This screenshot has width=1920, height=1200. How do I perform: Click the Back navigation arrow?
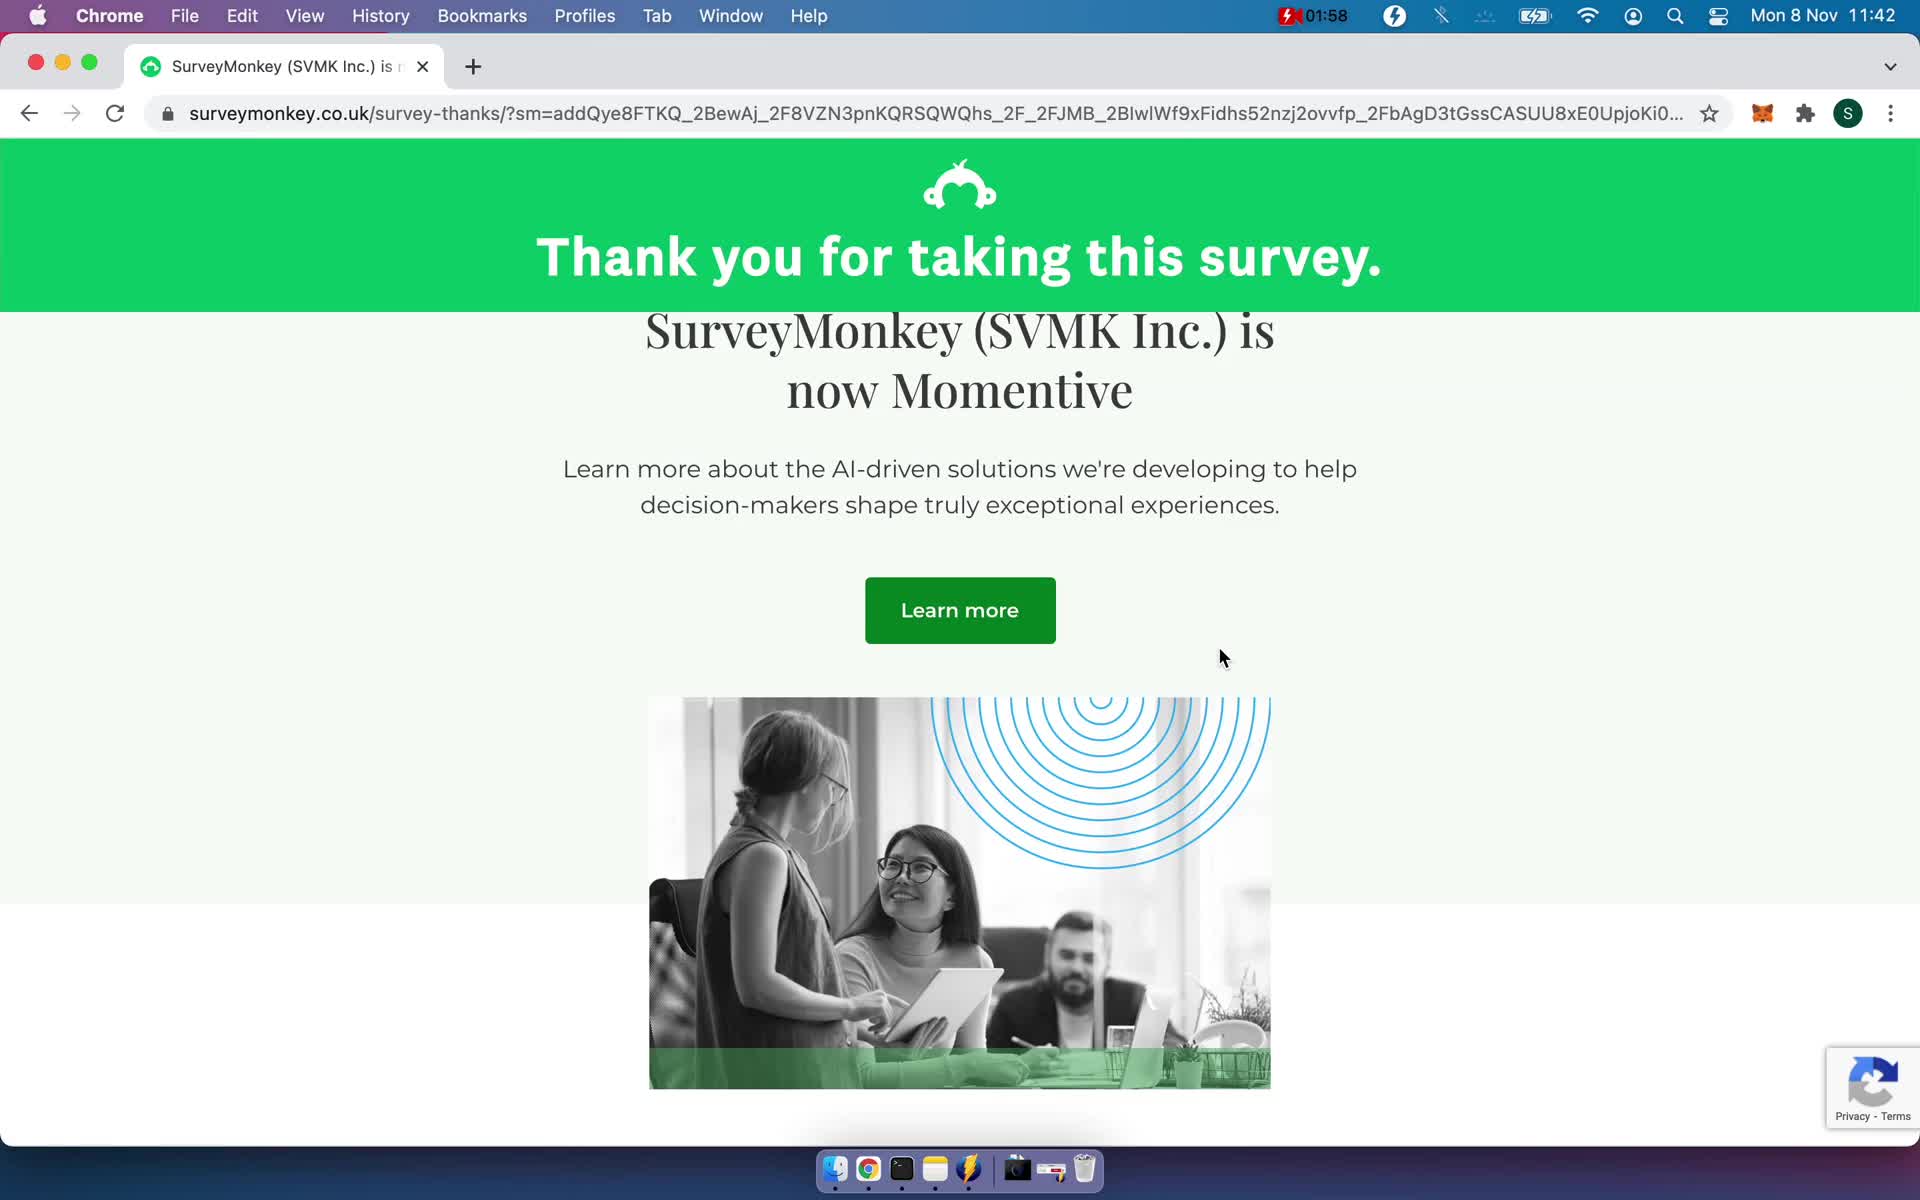(30, 112)
